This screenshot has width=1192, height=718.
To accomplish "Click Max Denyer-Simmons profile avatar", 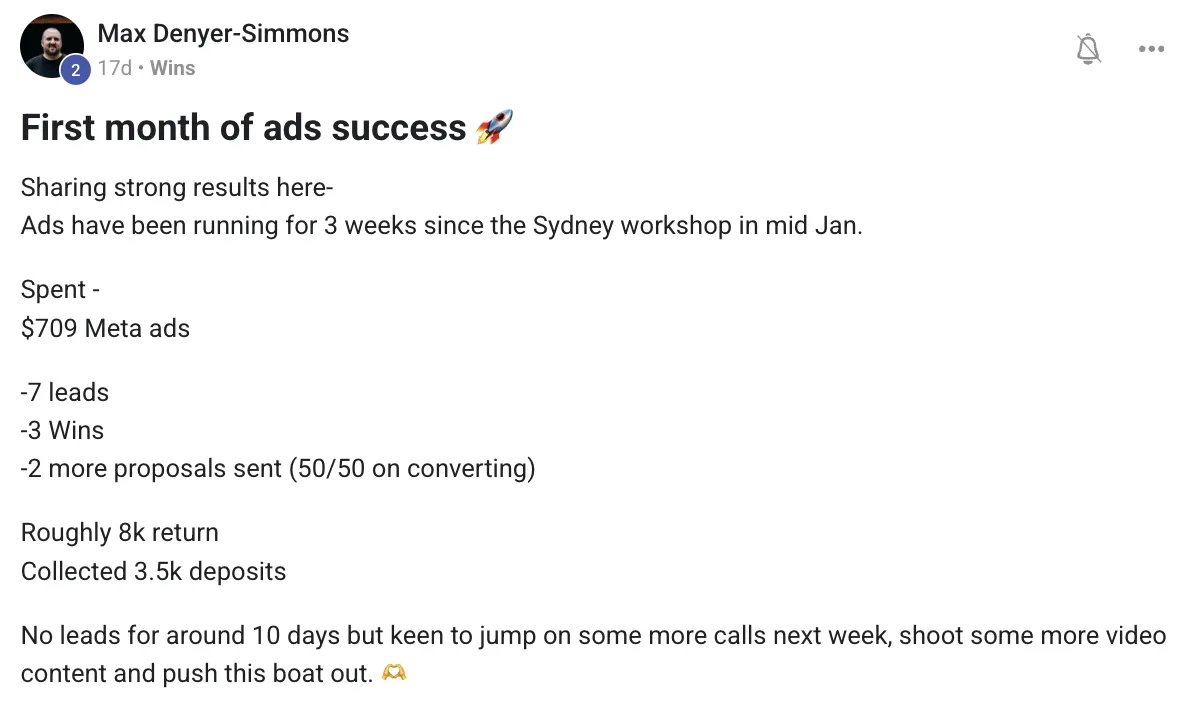I will 50,46.
